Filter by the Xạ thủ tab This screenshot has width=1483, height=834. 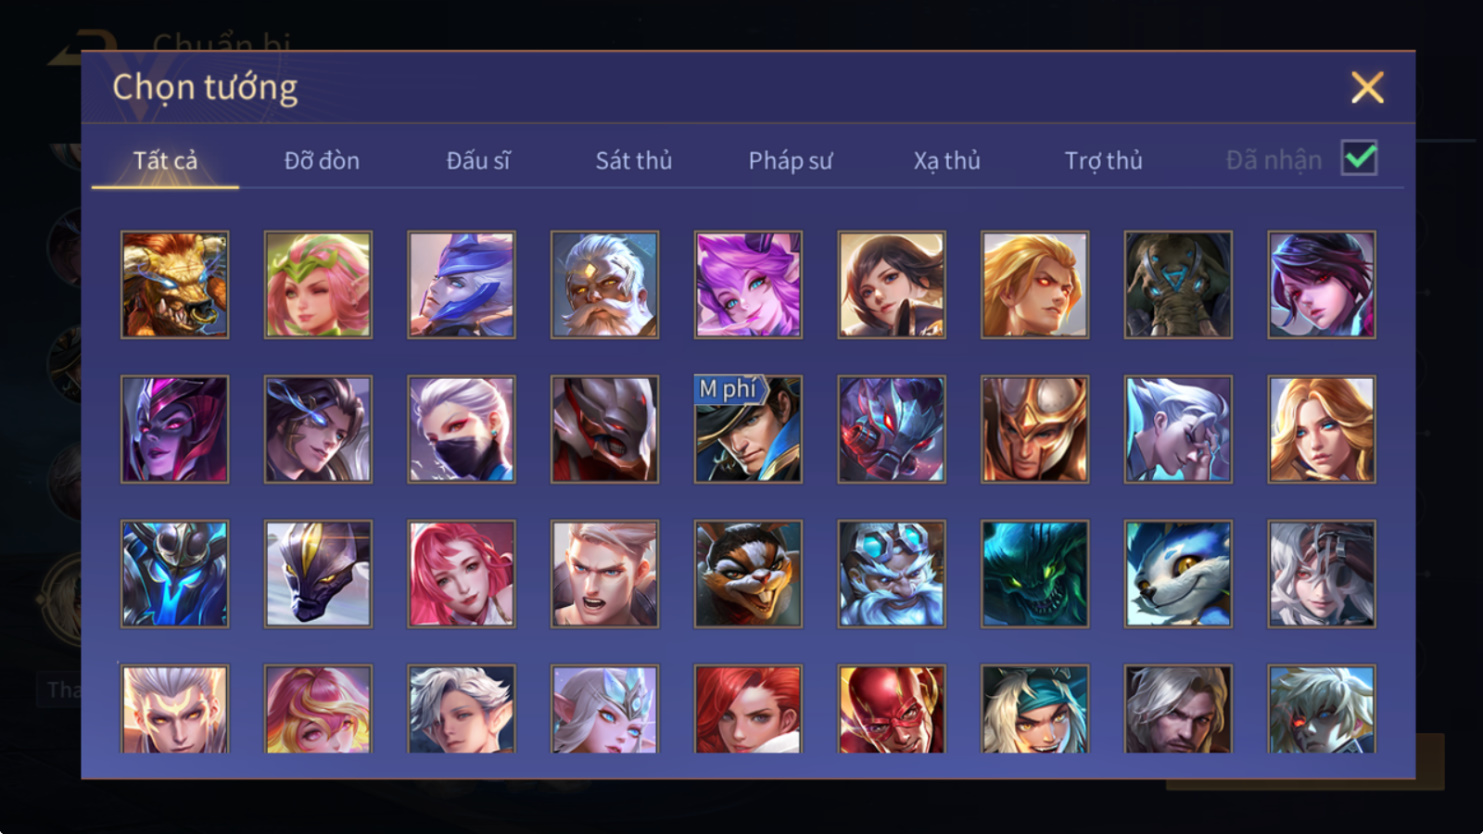(947, 160)
